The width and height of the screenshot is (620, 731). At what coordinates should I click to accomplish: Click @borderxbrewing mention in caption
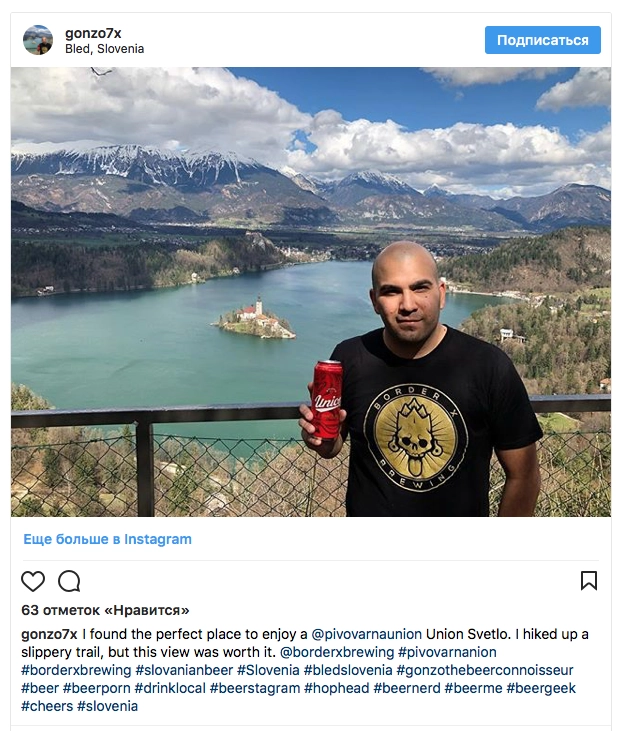click(337, 652)
